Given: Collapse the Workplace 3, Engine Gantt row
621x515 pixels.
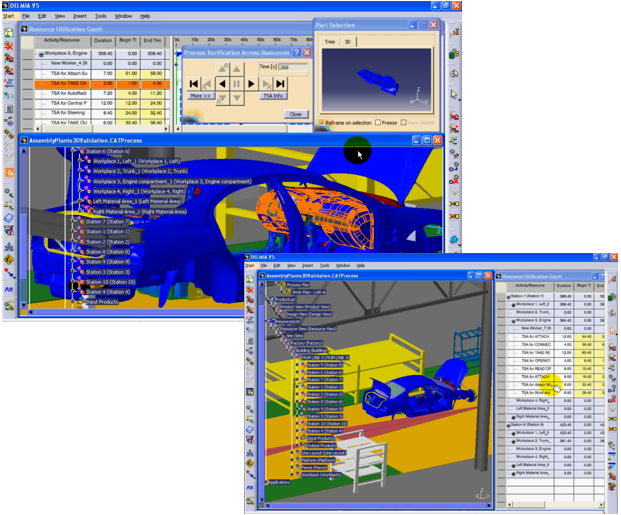Looking at the screenshot, I should (41, 54).
